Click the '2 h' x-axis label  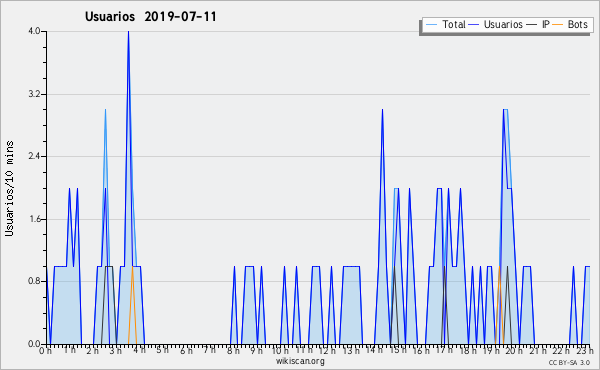click(93, 351)
